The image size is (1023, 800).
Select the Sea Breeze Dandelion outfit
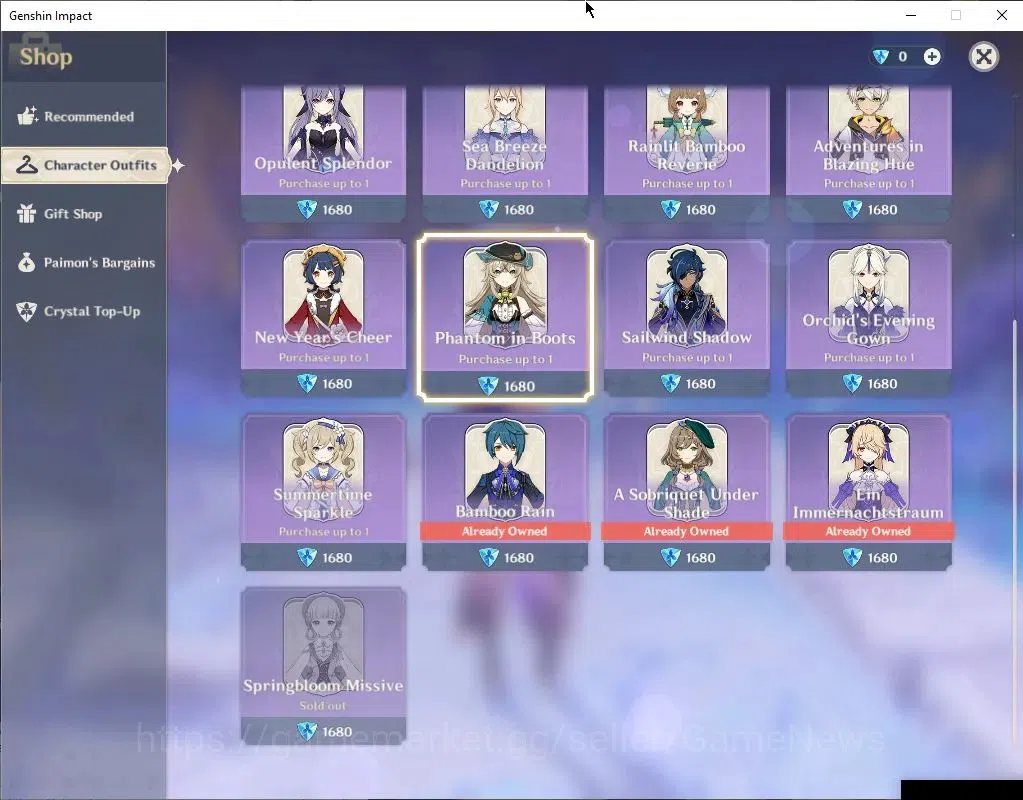click(505, 153)
